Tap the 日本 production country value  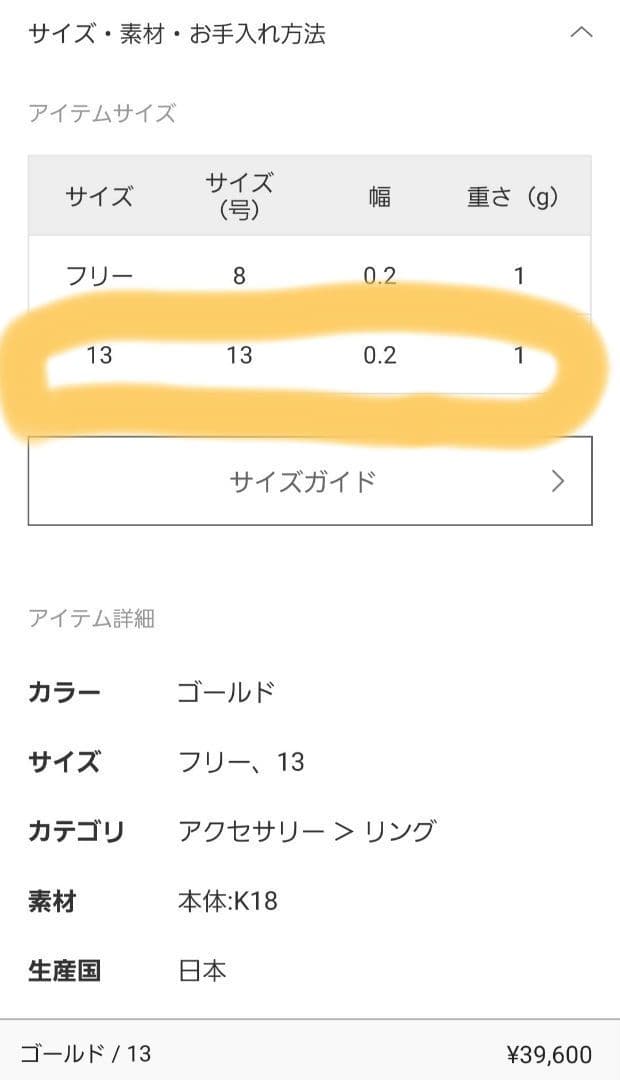(x=202, y=970)
